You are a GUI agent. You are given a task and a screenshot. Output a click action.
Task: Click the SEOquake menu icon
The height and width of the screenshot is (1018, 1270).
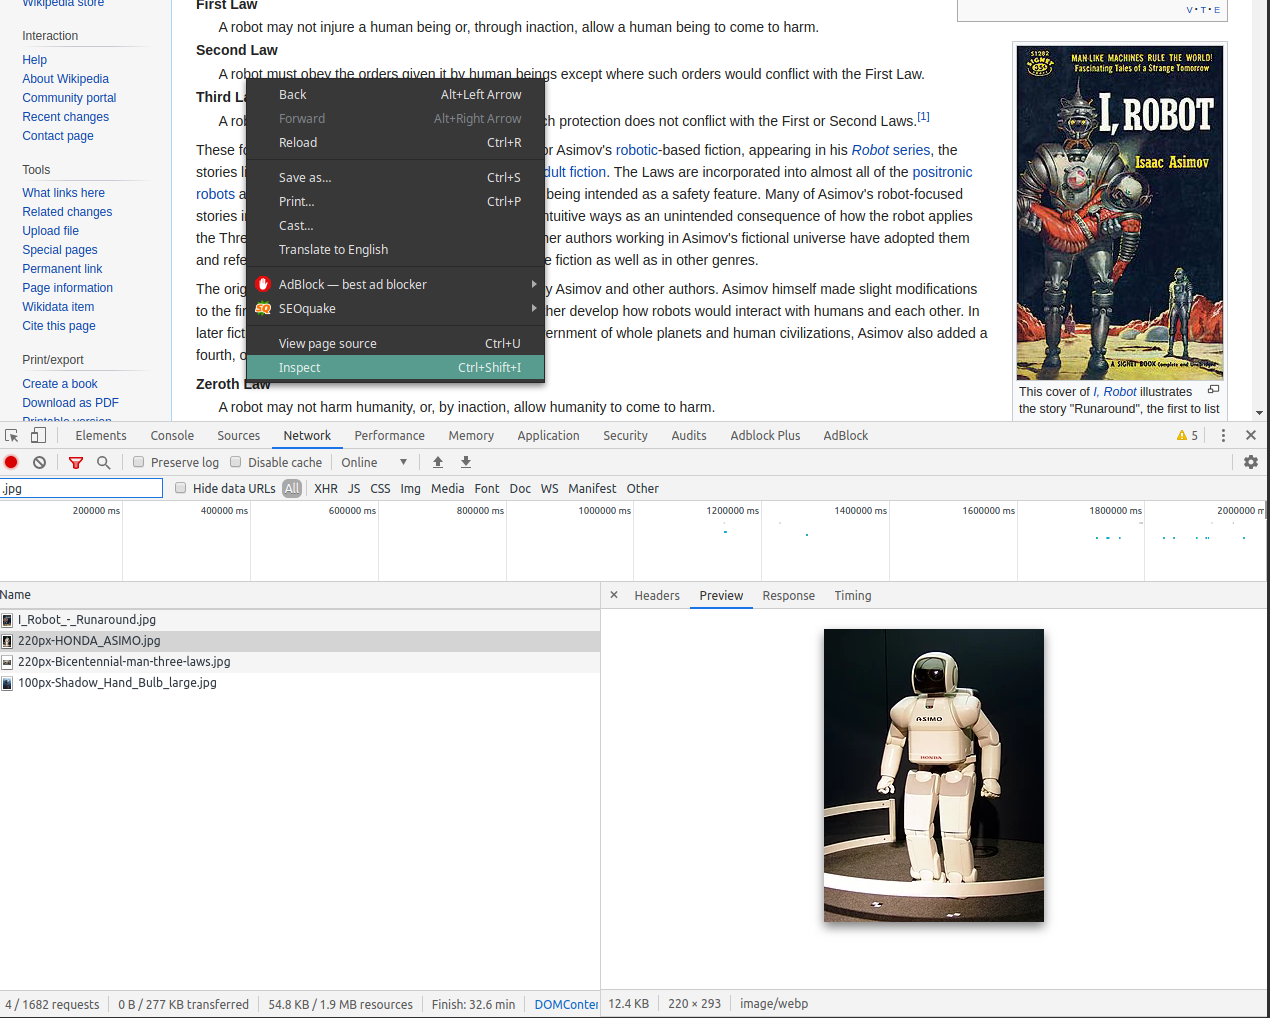[263, 309]
